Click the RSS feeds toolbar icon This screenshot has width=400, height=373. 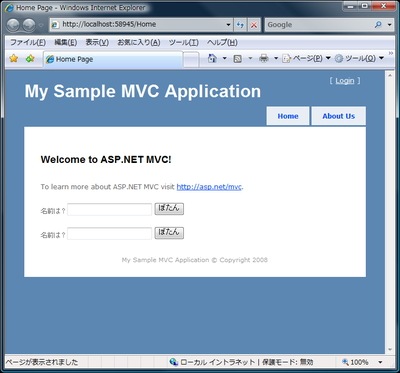coord(238,59)
